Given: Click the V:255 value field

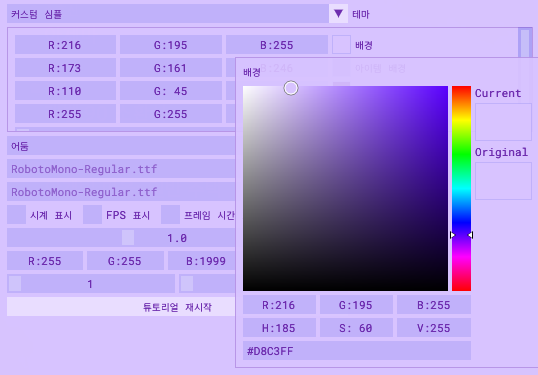Looking at the screenshot, I should click(x=434, y=328).
